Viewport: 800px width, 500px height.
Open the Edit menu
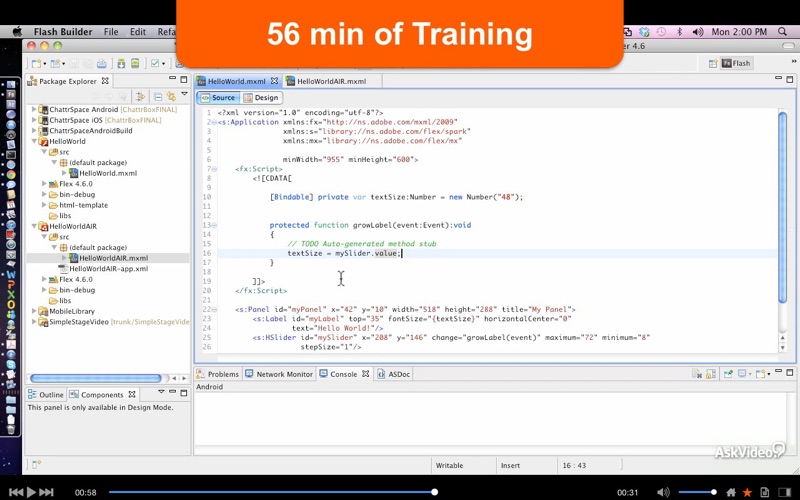pos(138,32)
